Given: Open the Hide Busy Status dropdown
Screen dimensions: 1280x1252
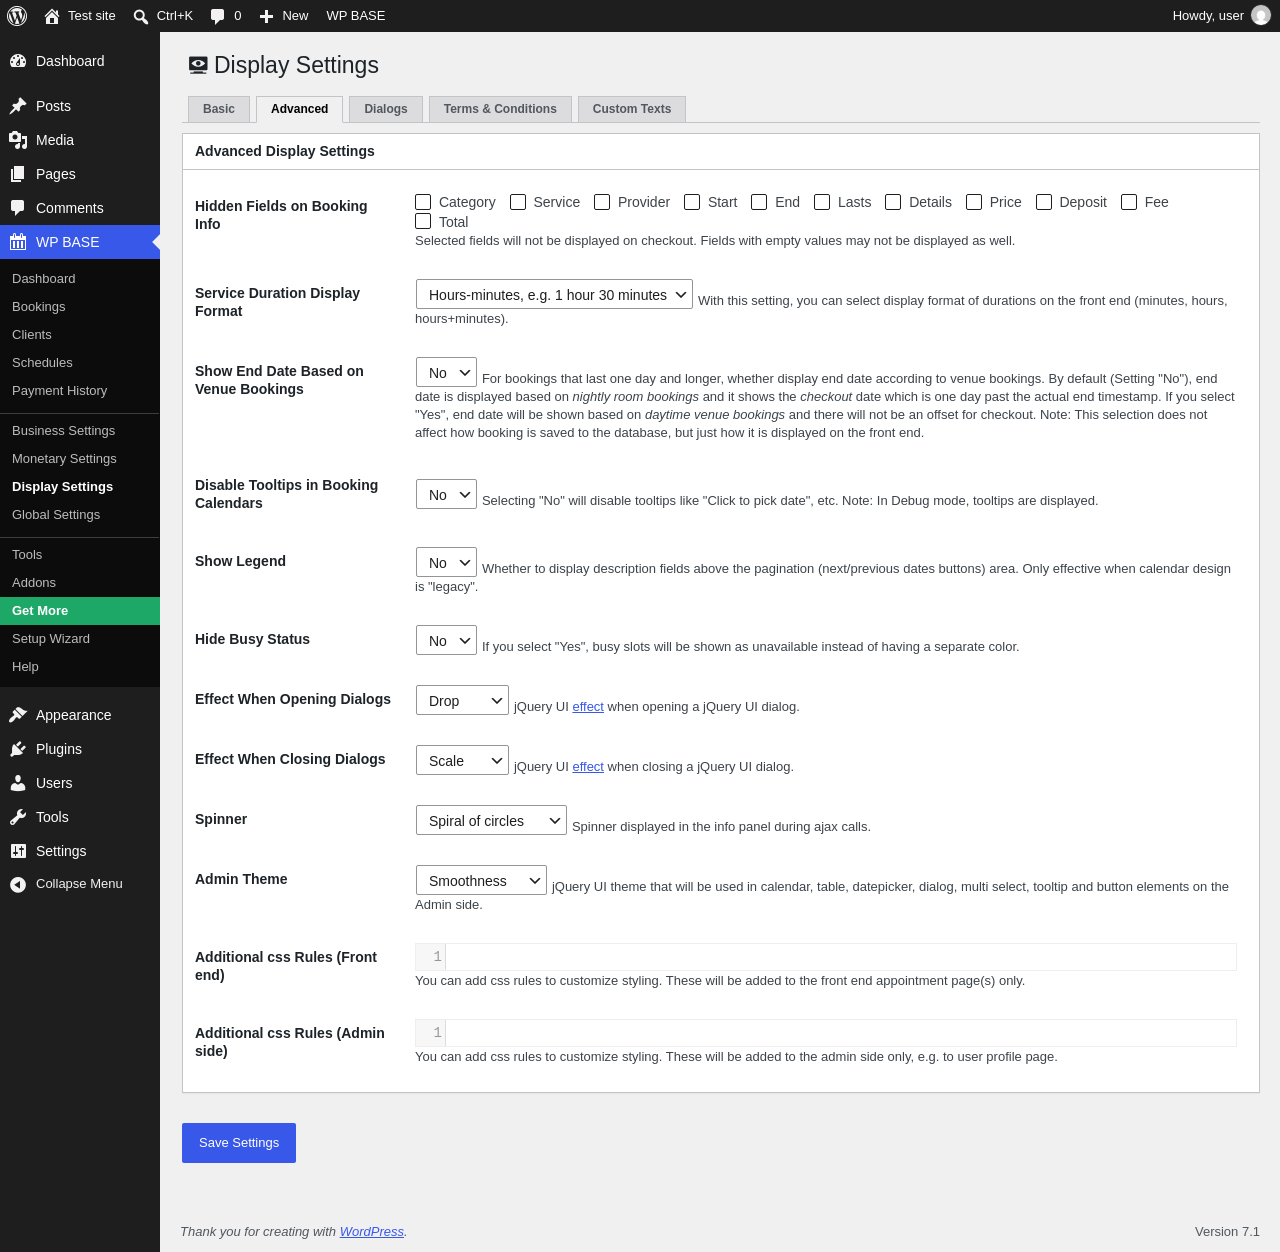Looking at the screenshot, I should tap(446, 640).
